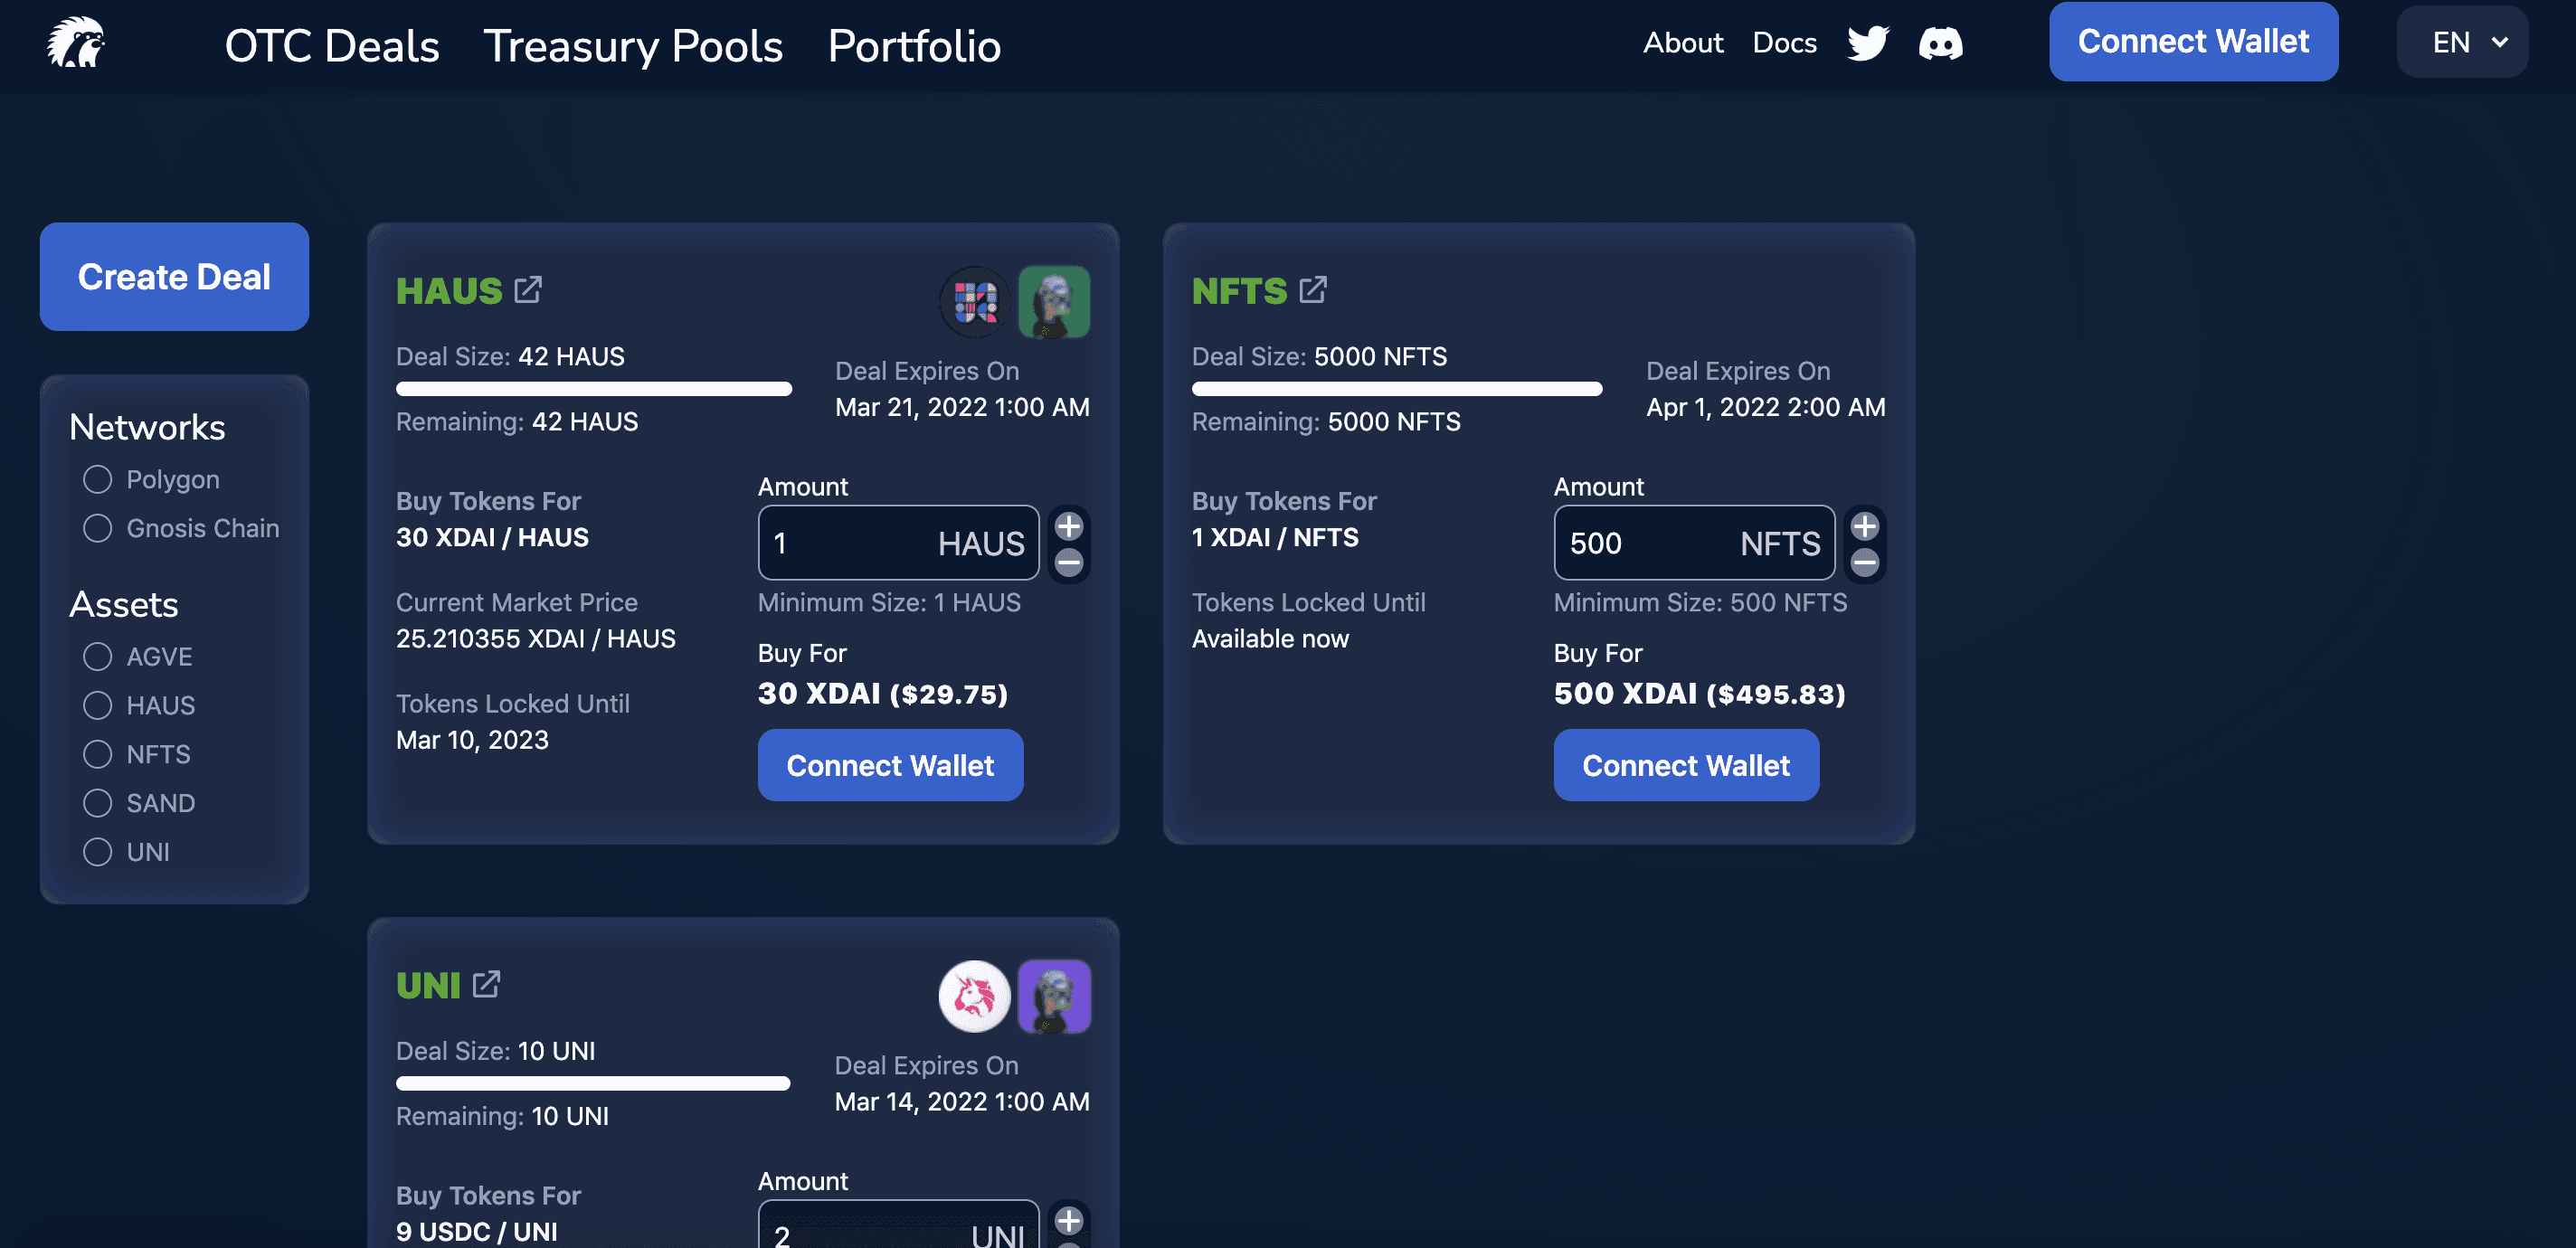The width and height of the screenshot is (2576, 1248).
Task: Open HAUS external link icon
Action: pyautogui.click(x=528, y=290)
